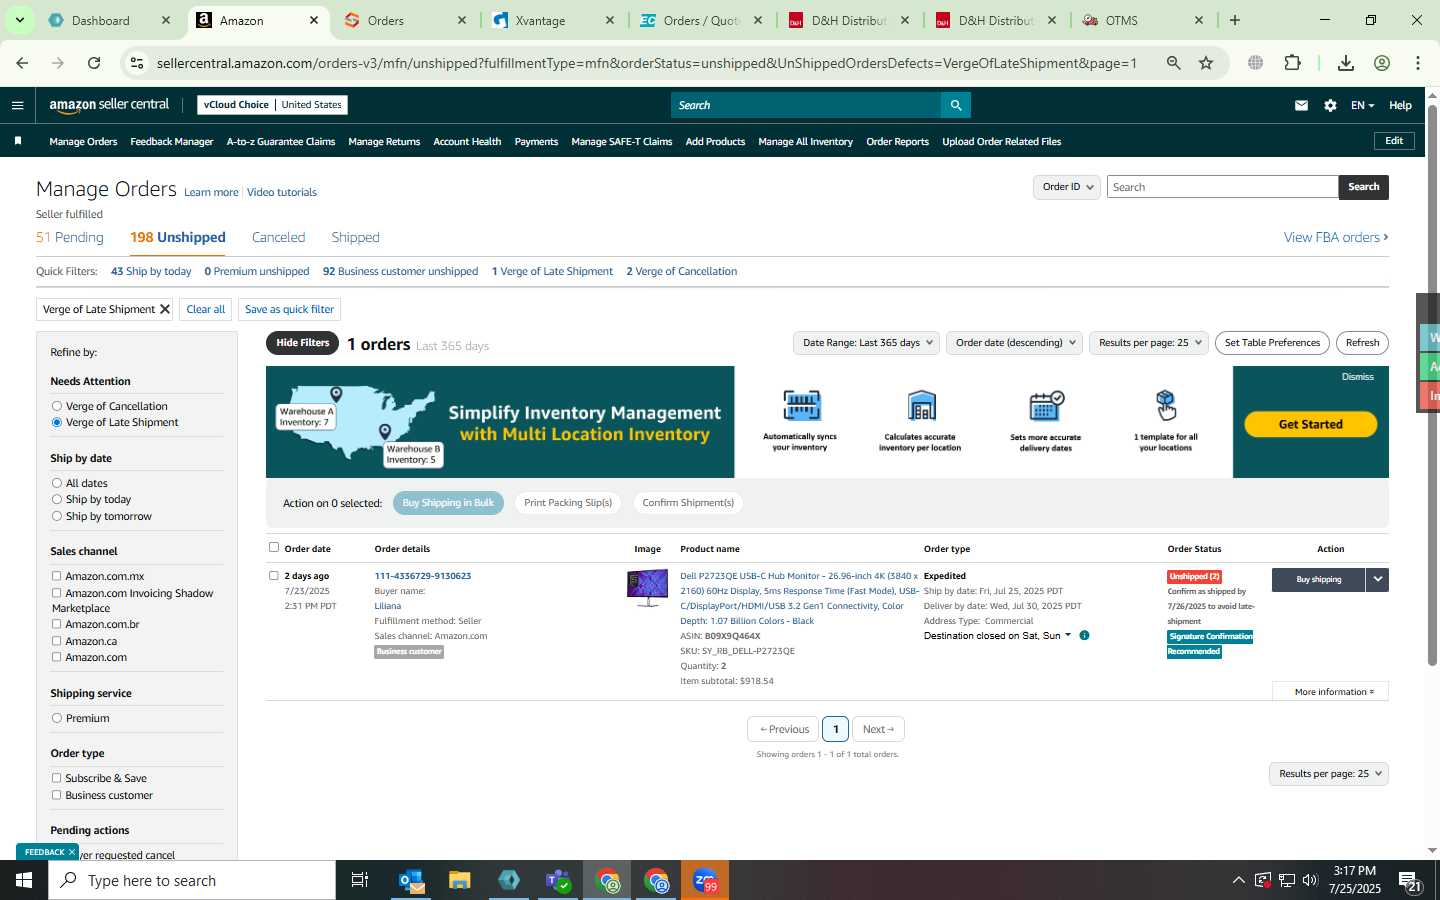1440x900 pixels.
Task: Select Verge of Late Shipment radio button
Action: click(57, 422)
